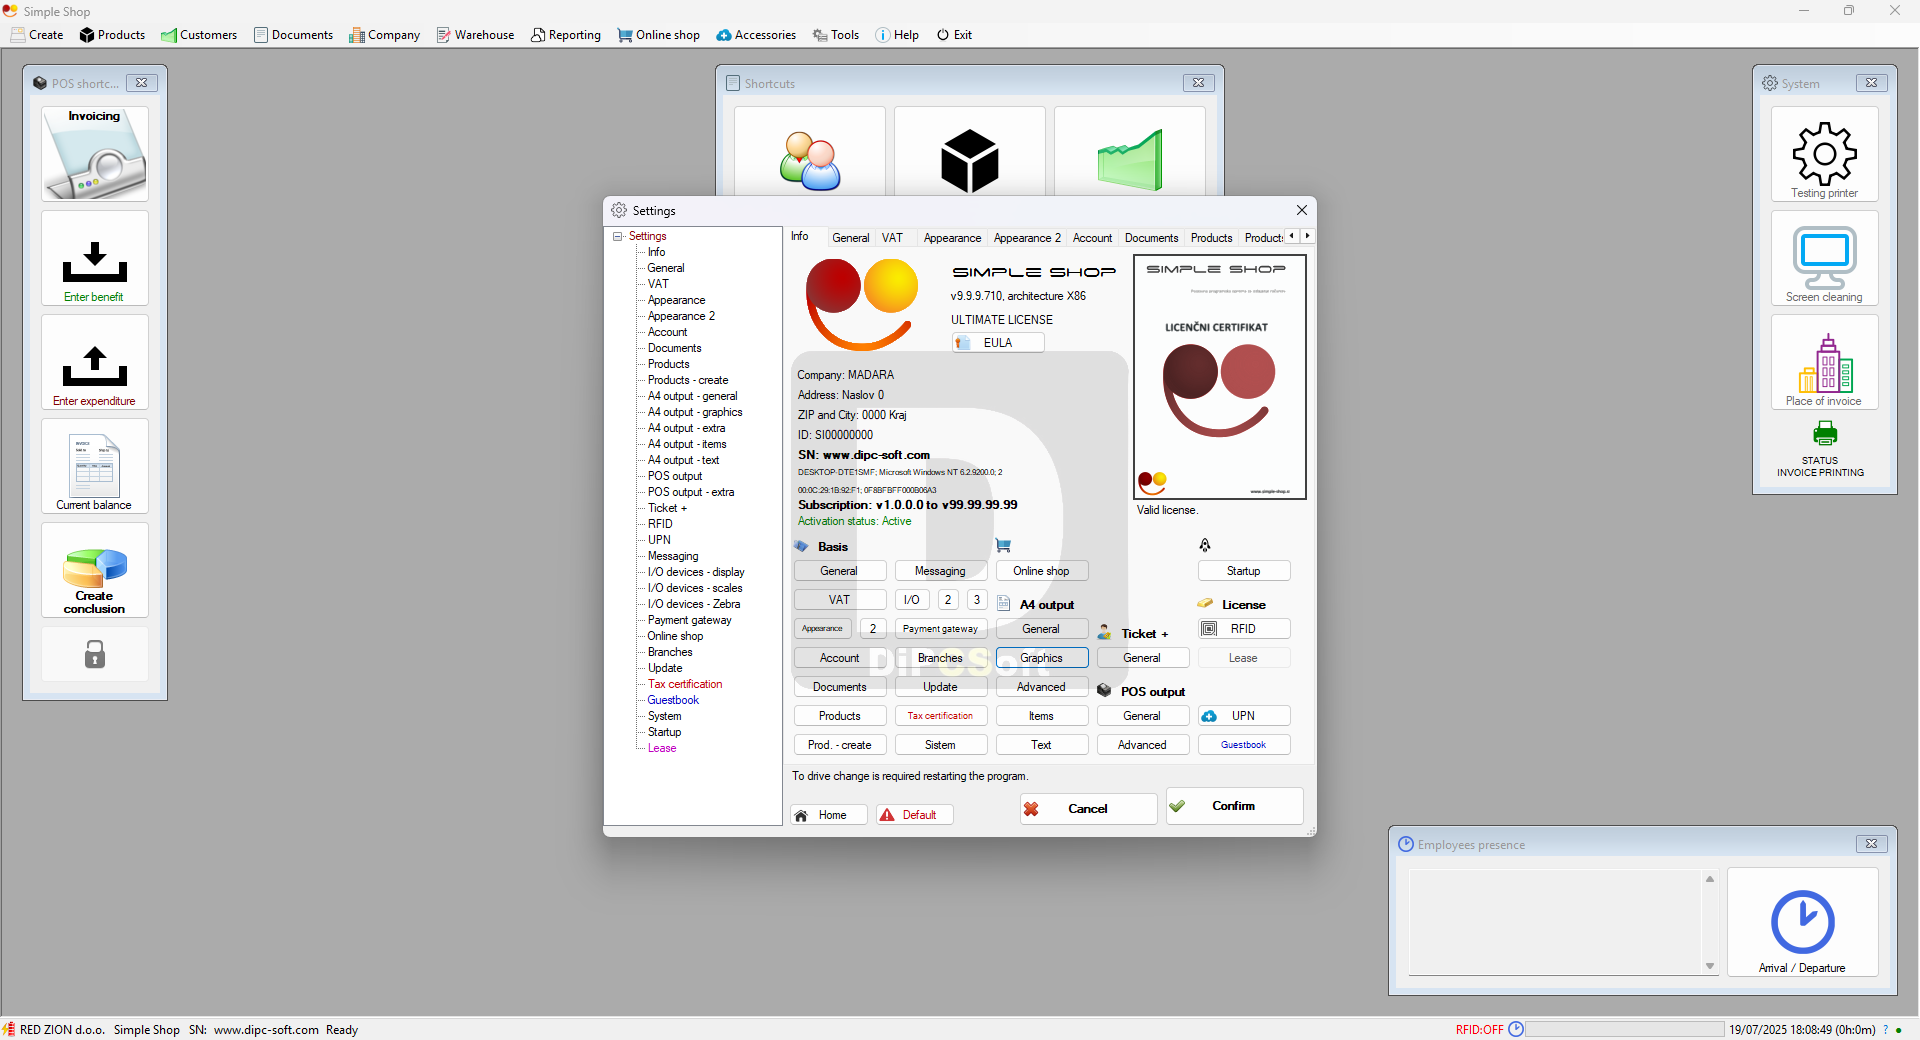Click the Prod. - create button
Image resolution: width=1920 pixels, height=1040 pixels.
[x=840, y=745]
